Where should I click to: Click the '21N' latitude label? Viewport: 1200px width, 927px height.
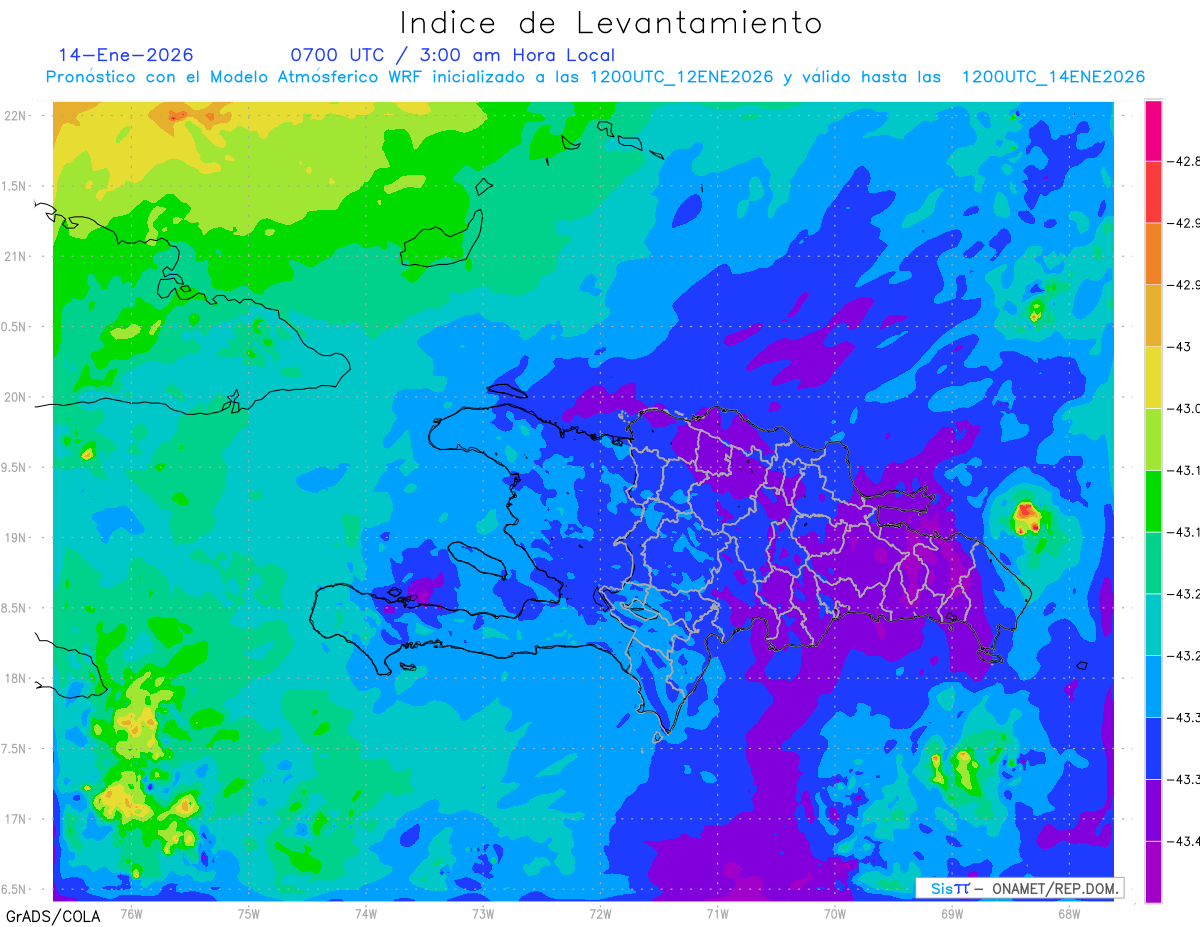tap(17, 256)
